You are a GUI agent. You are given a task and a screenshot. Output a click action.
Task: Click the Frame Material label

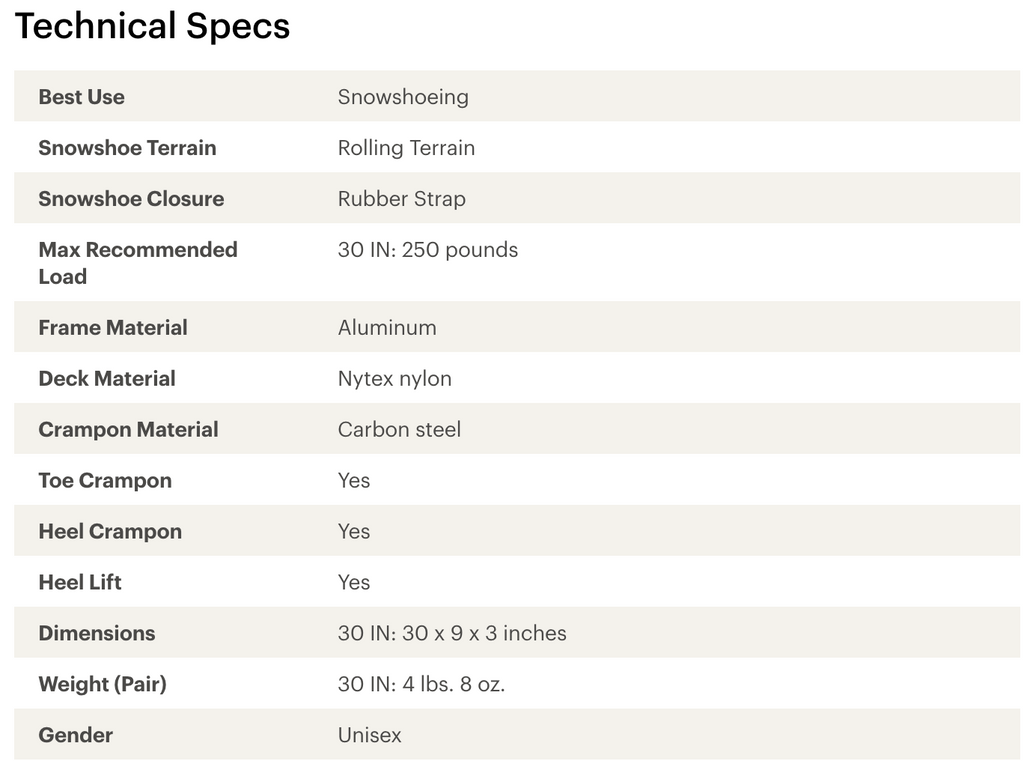(x=113, y=328)
